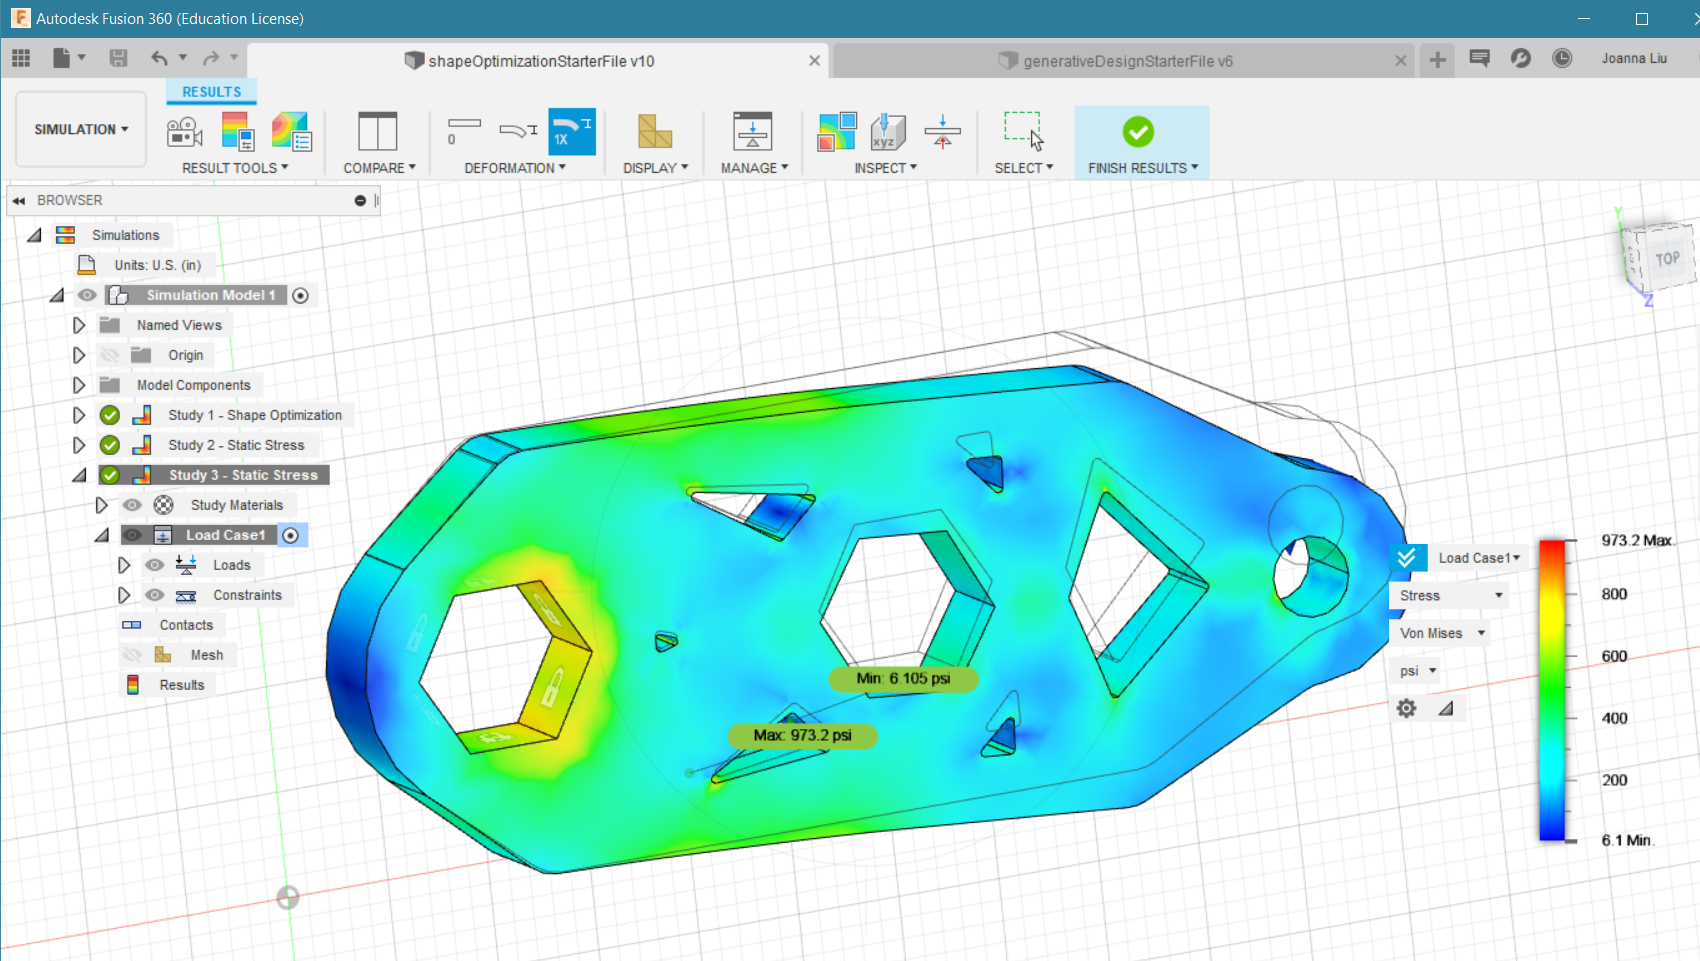The width and height of the screenshot is (1700, 961).
Task: Click the TOP view cube face
Action: 1667,258
